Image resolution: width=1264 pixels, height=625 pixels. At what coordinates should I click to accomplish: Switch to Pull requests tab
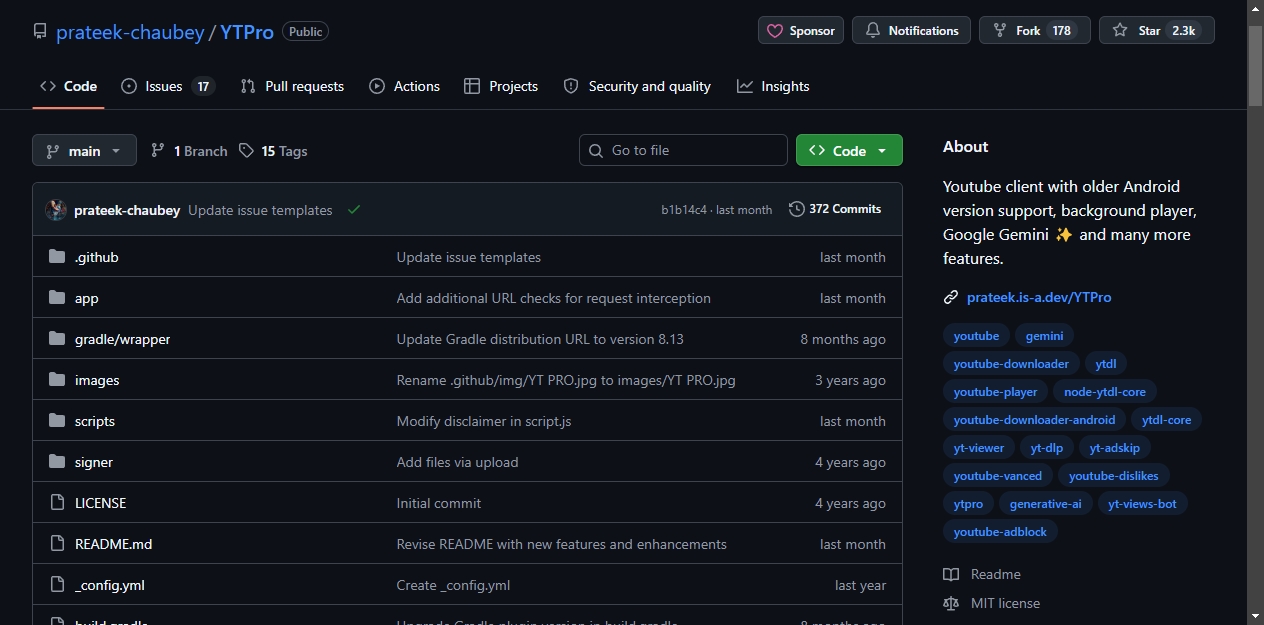tap(292, 86)
